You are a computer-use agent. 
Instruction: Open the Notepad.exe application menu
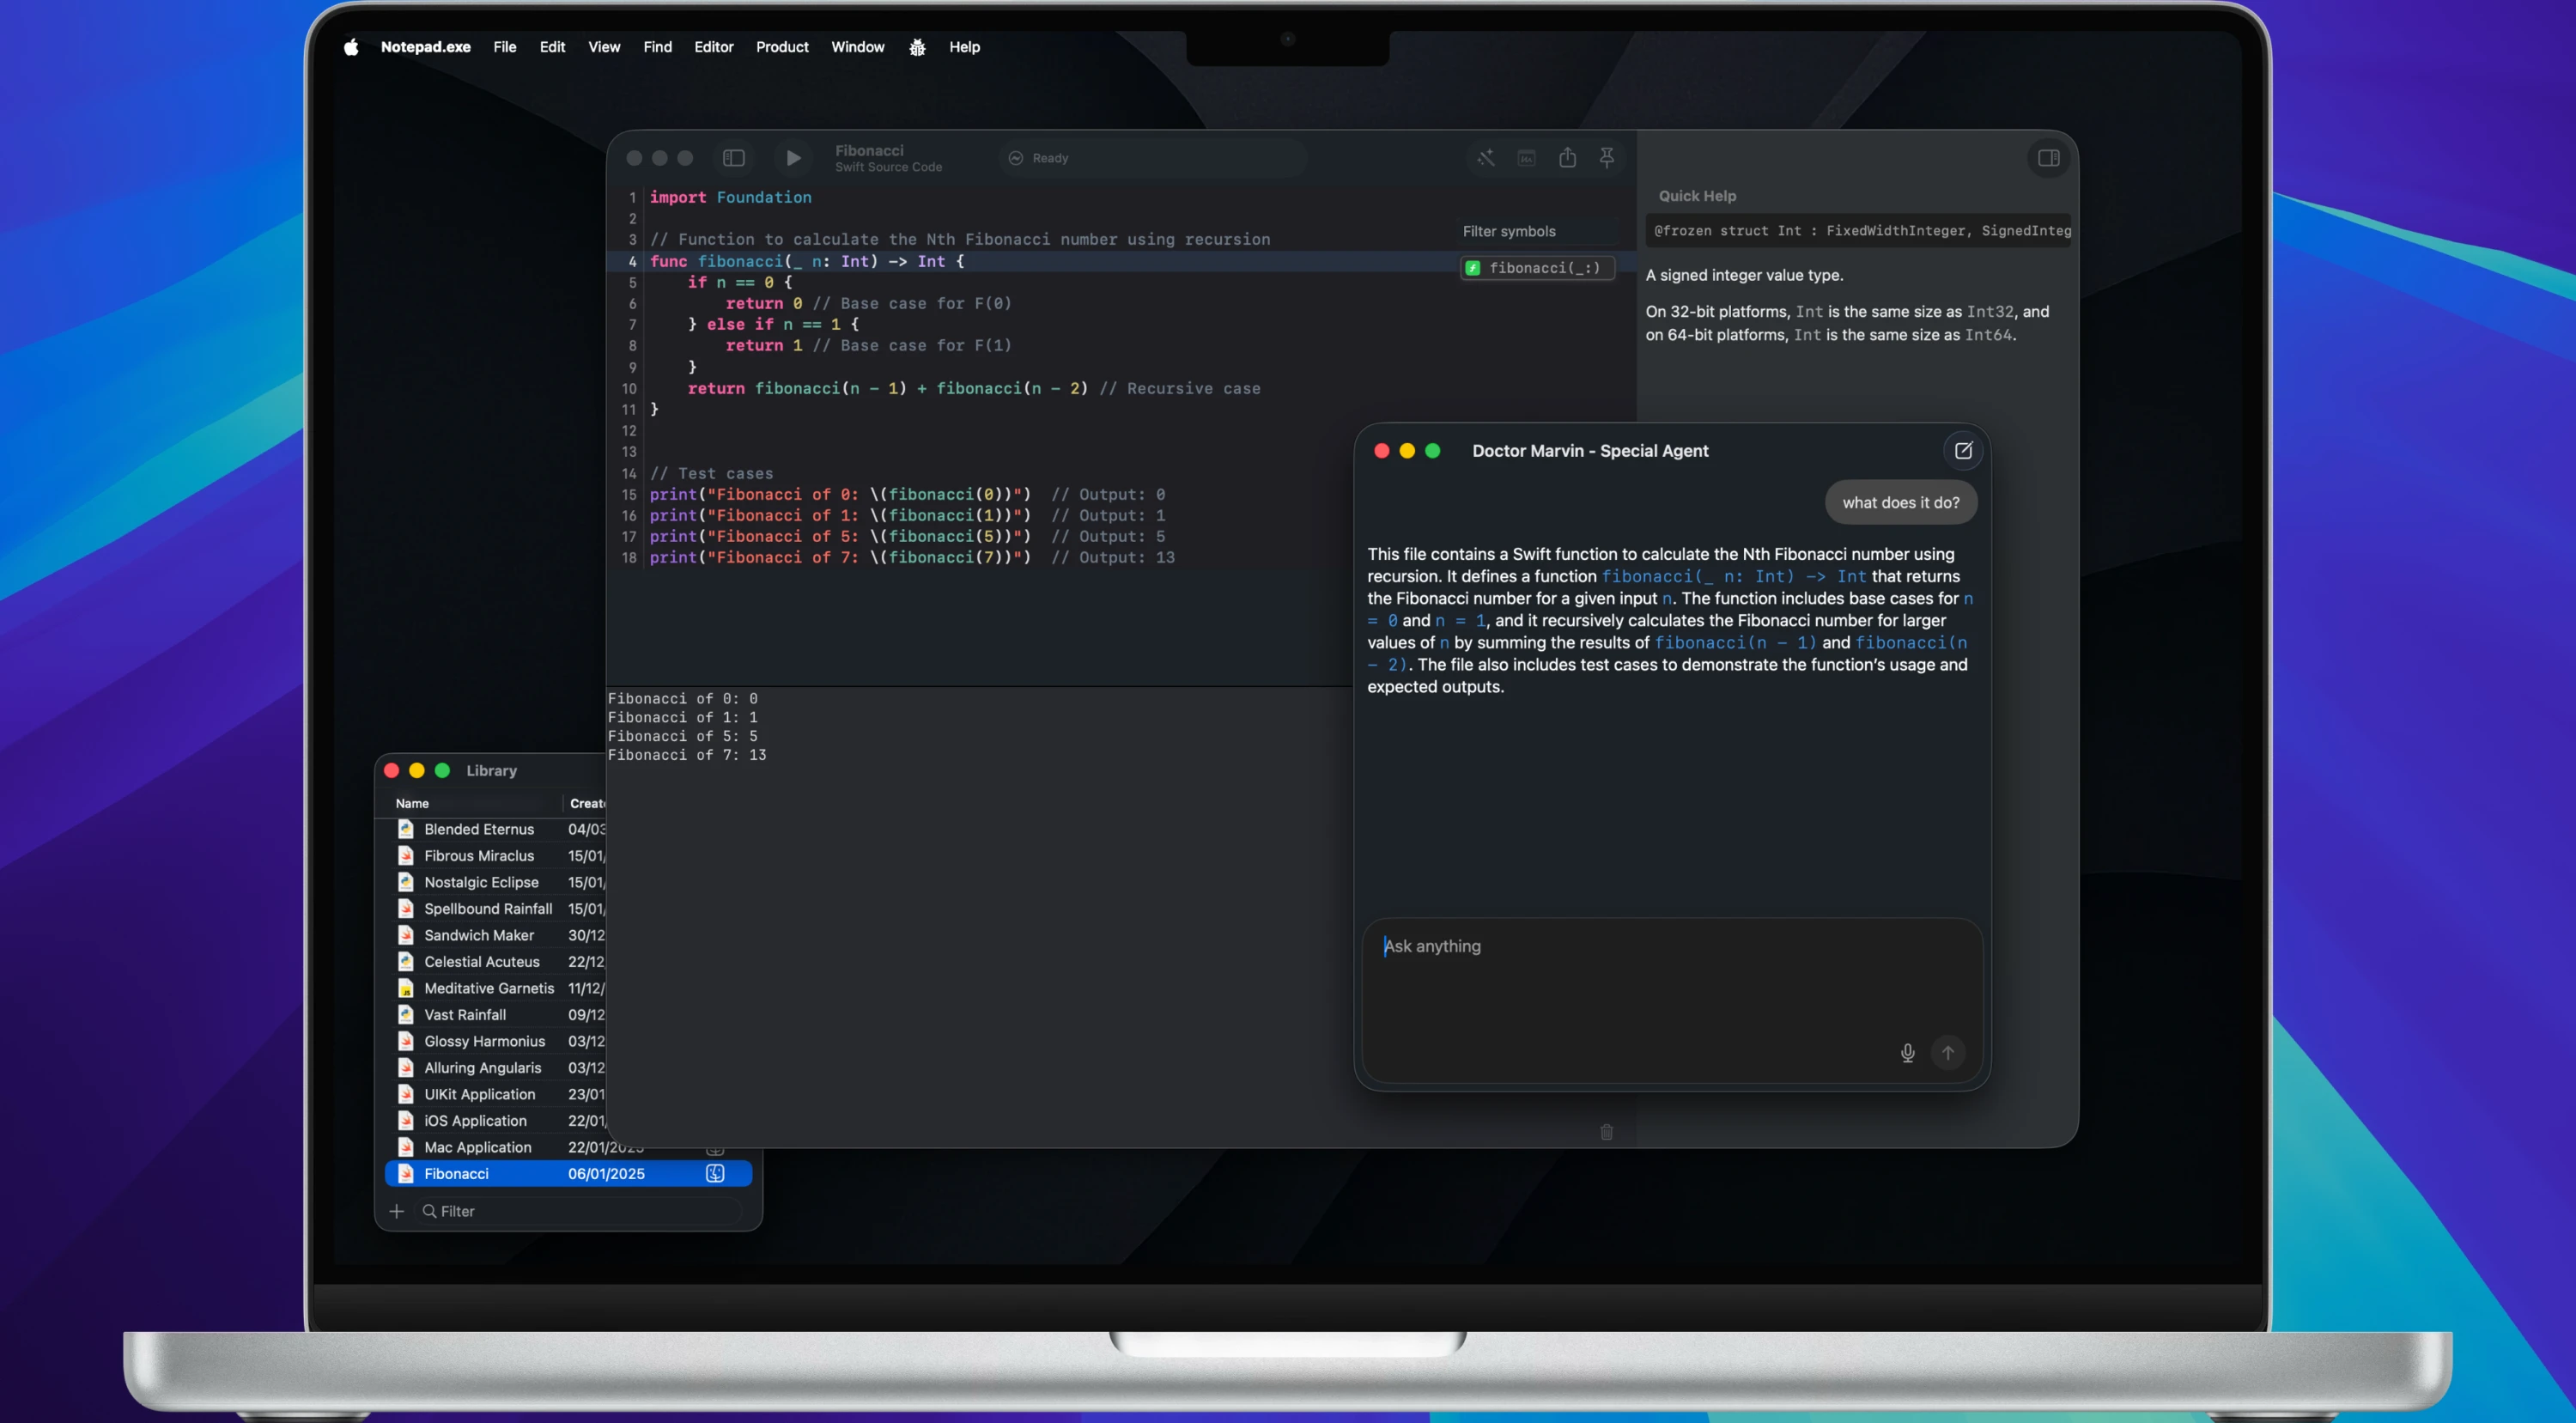point(425,47)
